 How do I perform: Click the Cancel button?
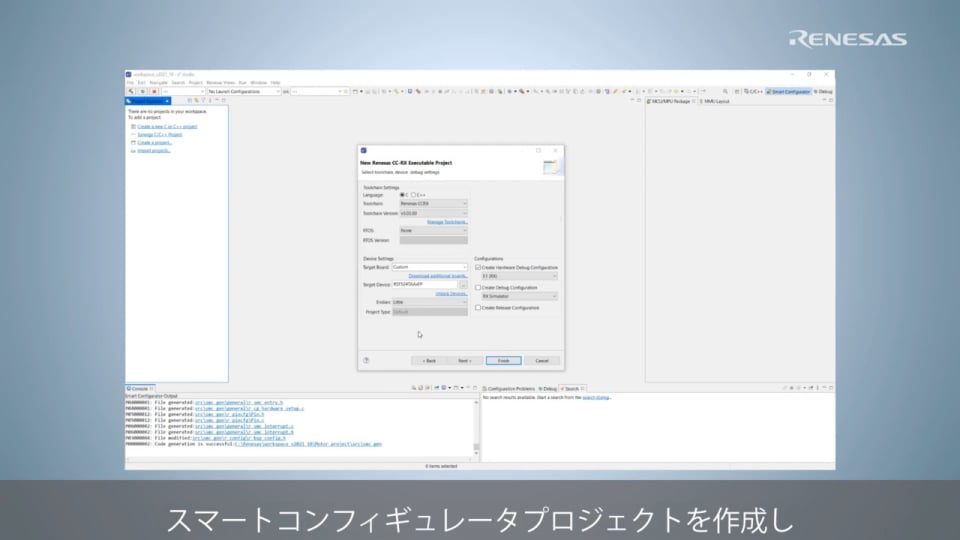click(x=542, y=361)
